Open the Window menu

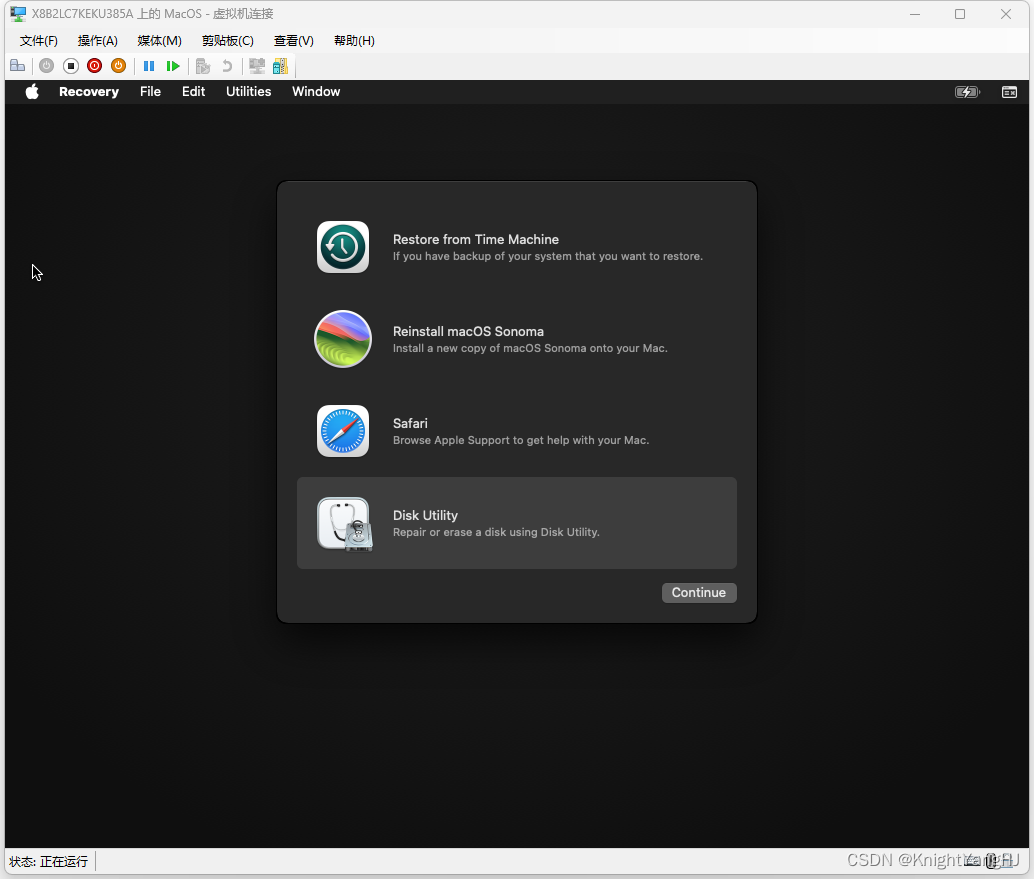click(x=316, y=92)
